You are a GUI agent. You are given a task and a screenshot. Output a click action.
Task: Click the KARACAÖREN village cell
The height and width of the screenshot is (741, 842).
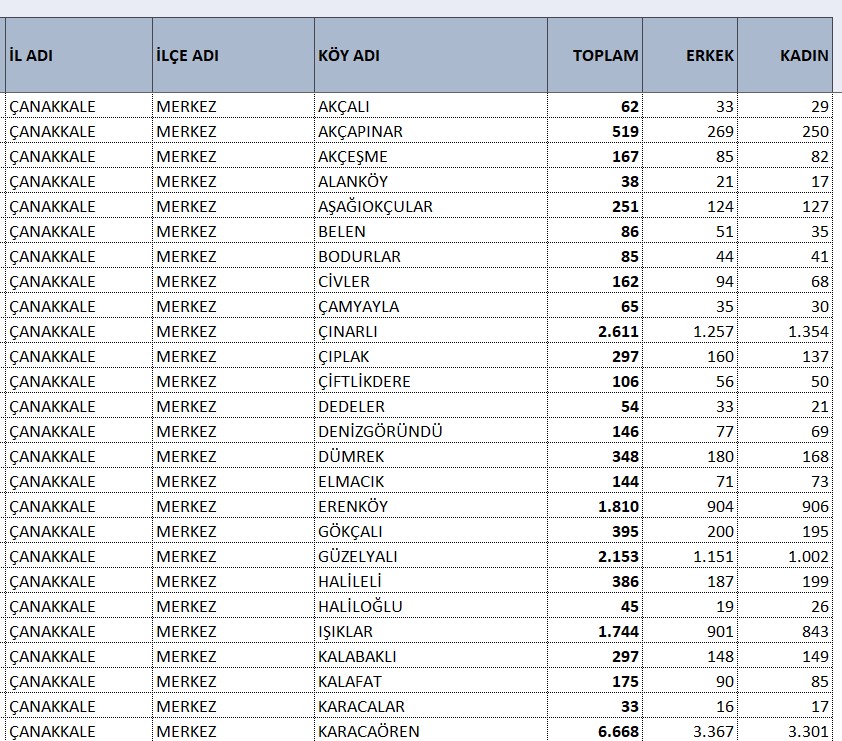pos(368,731)
